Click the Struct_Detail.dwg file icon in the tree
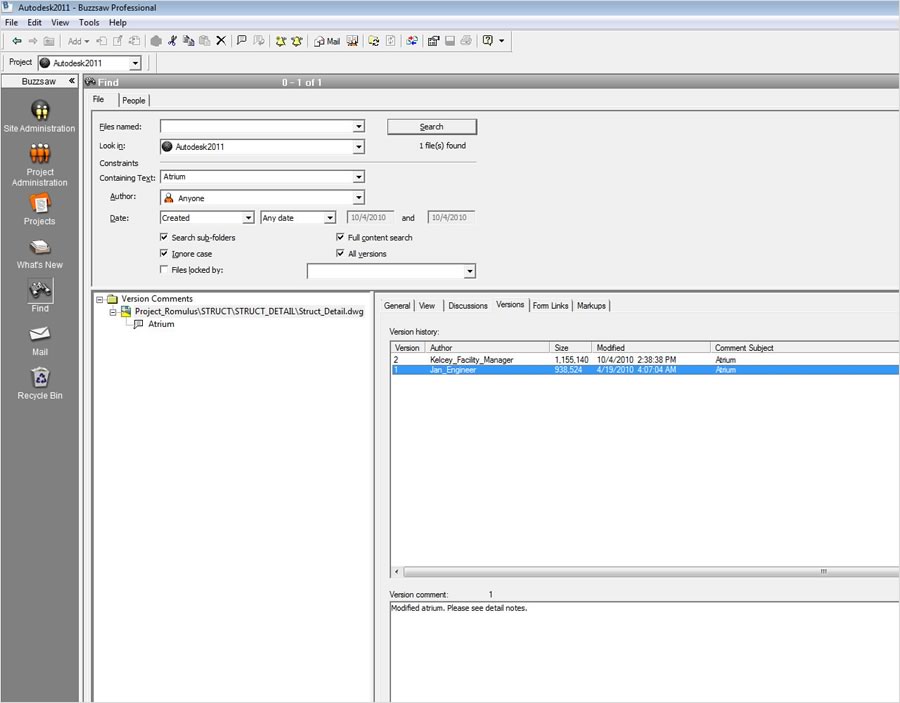Image resolution: width=900 pixels, height=703 pixels. click(x=126, y=311)
